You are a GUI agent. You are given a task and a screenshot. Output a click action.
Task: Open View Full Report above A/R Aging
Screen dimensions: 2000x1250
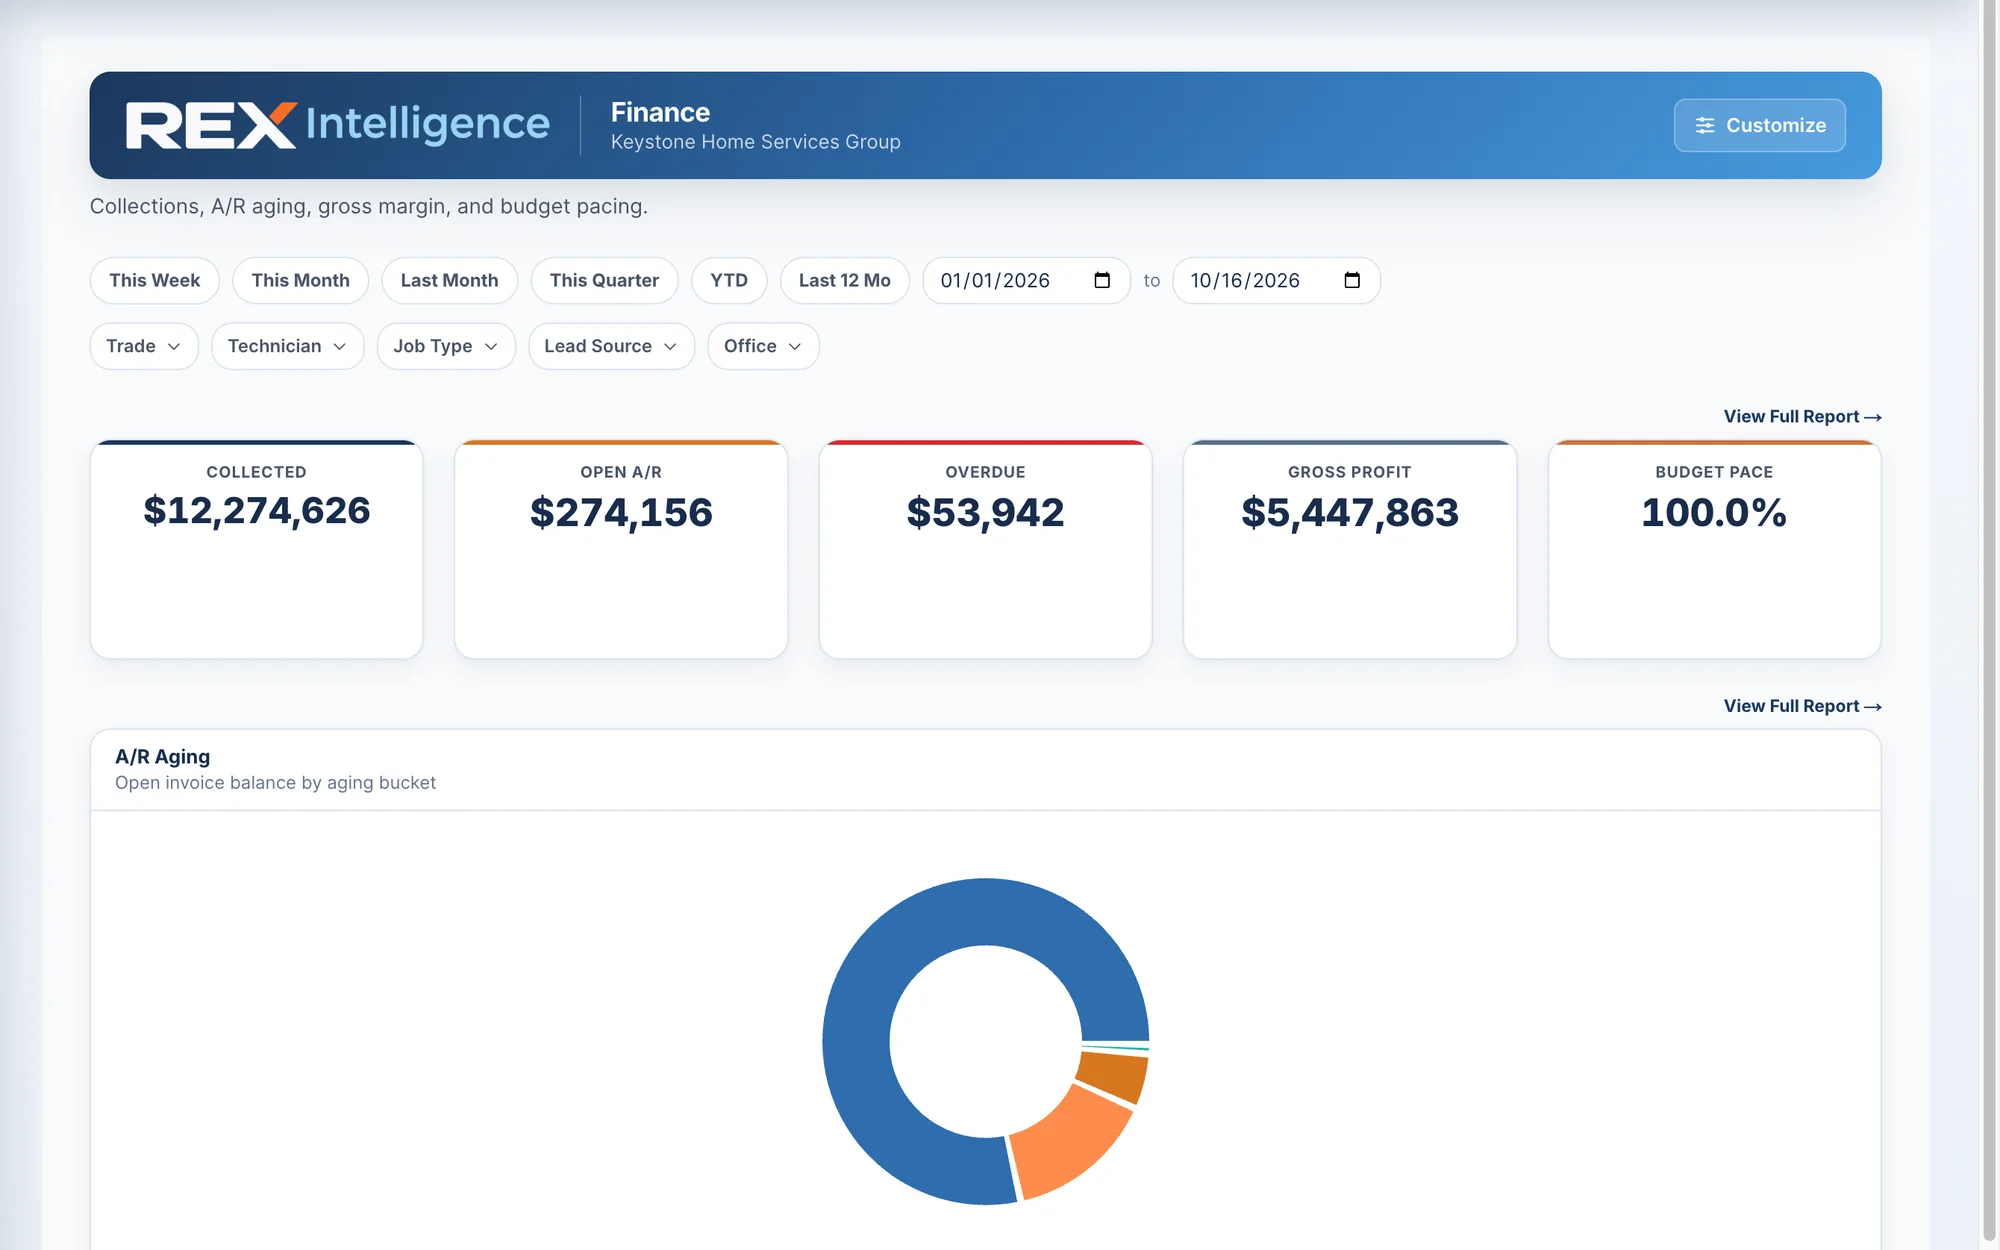click(1802, 706)
